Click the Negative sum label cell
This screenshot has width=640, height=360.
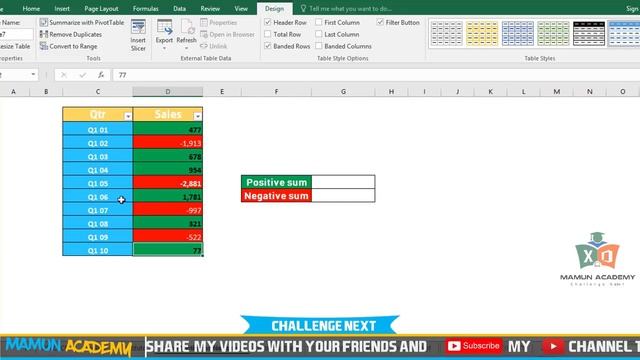(x=276, y=196)
